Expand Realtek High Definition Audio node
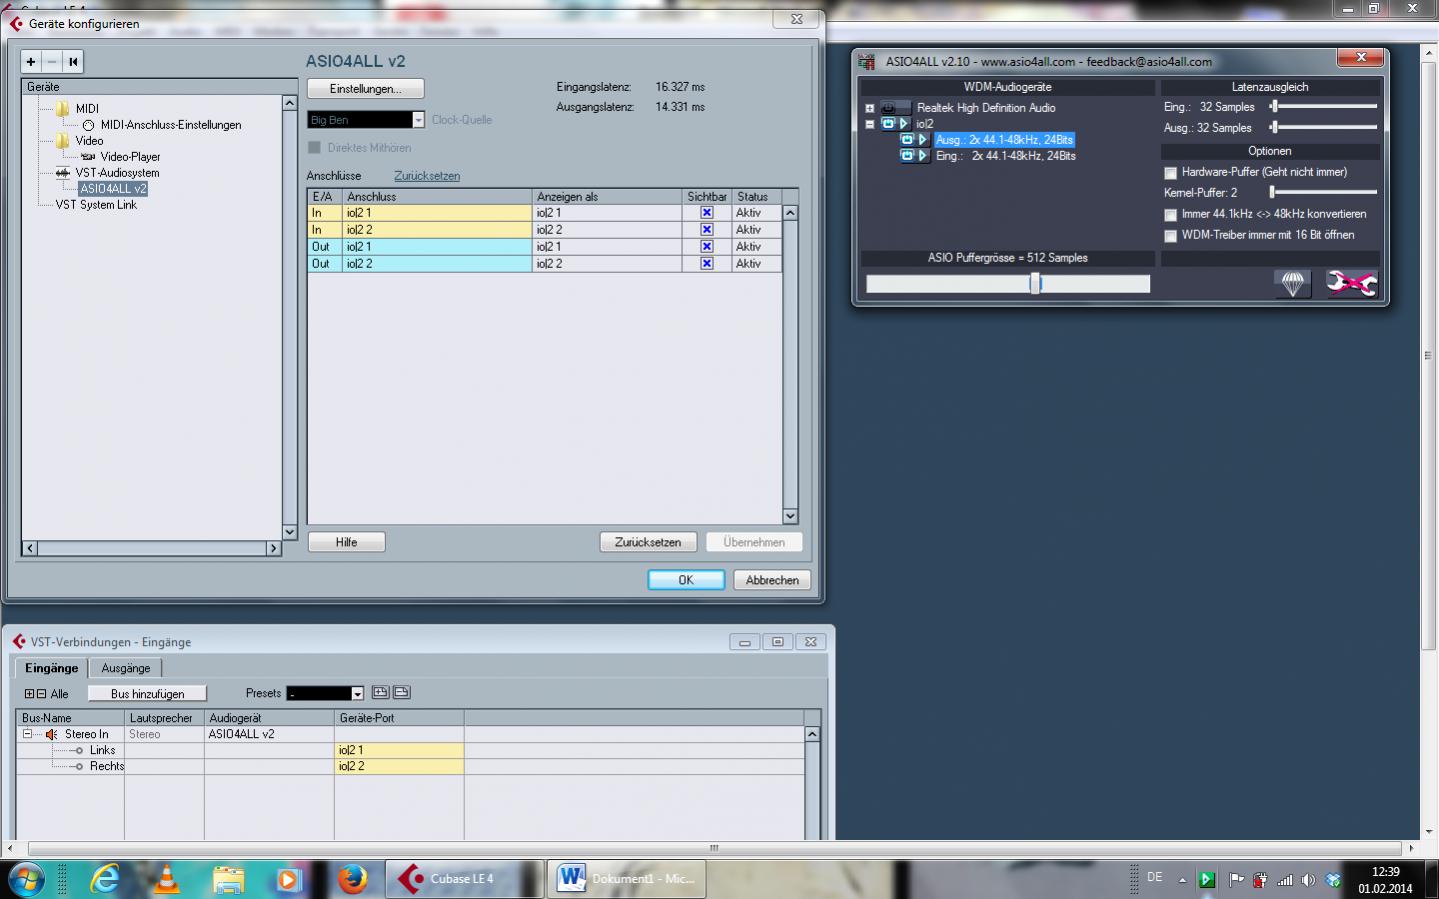Screen dimensions: 1439x899 point(870,108)
